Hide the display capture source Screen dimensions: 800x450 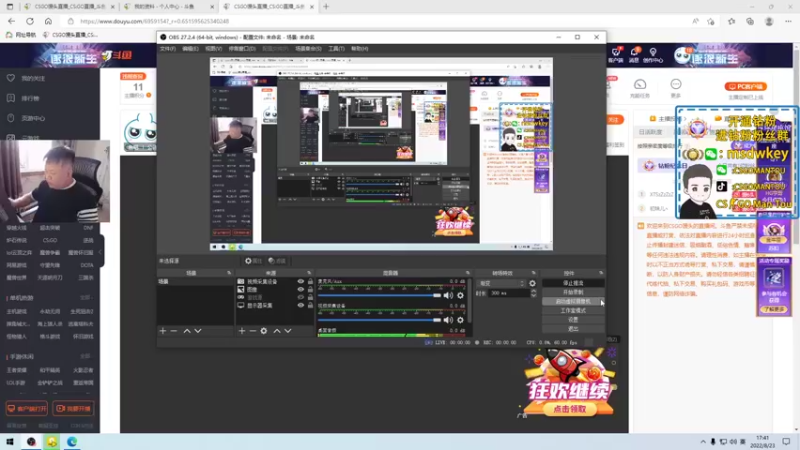(x=301, y=305)
